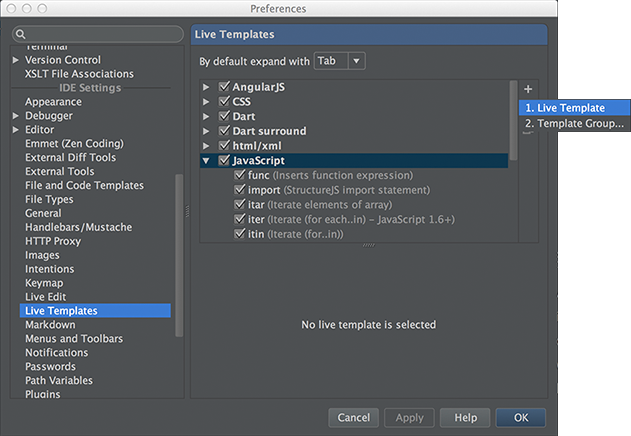Image resolution: width=631 pixels, height=436 pixels.
Task: Click the plus add template icon
Action: (528, 89)
